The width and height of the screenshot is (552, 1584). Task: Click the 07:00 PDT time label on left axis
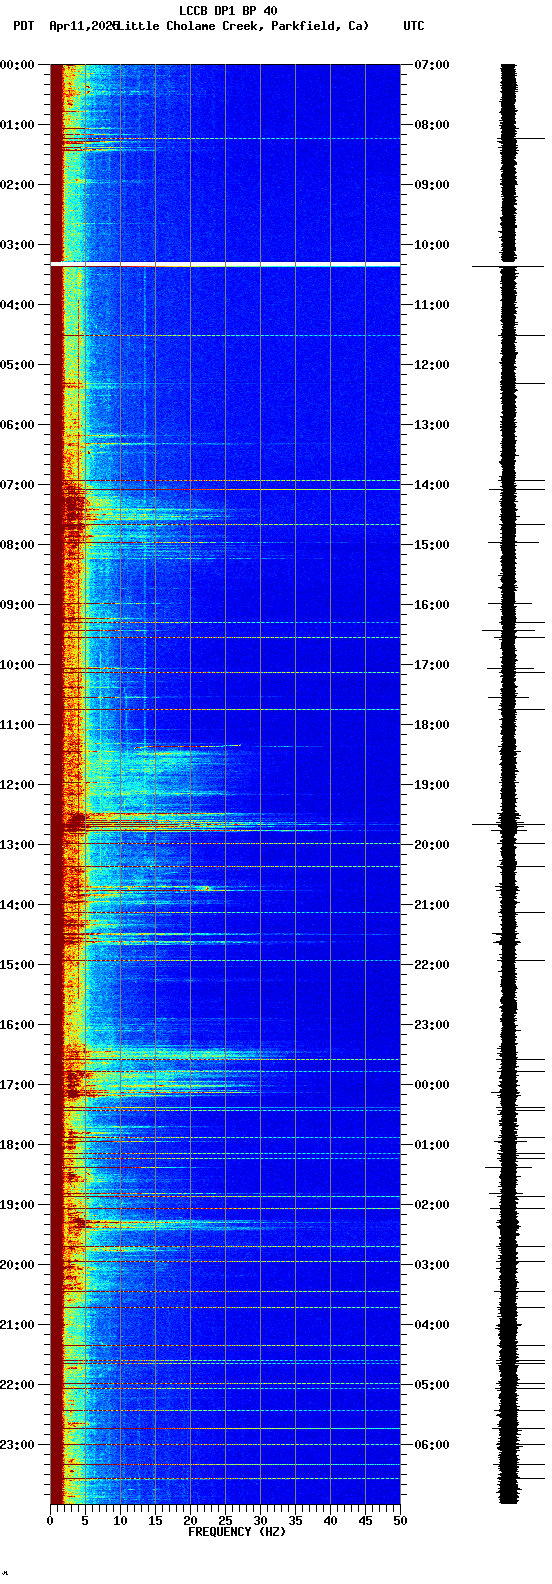coord(17,485)
